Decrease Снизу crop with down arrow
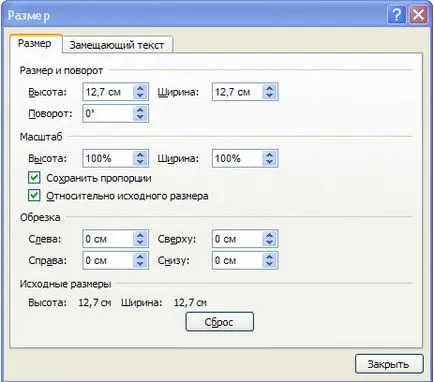Screen dimensions: 434x382 click(x=270, y=264)
